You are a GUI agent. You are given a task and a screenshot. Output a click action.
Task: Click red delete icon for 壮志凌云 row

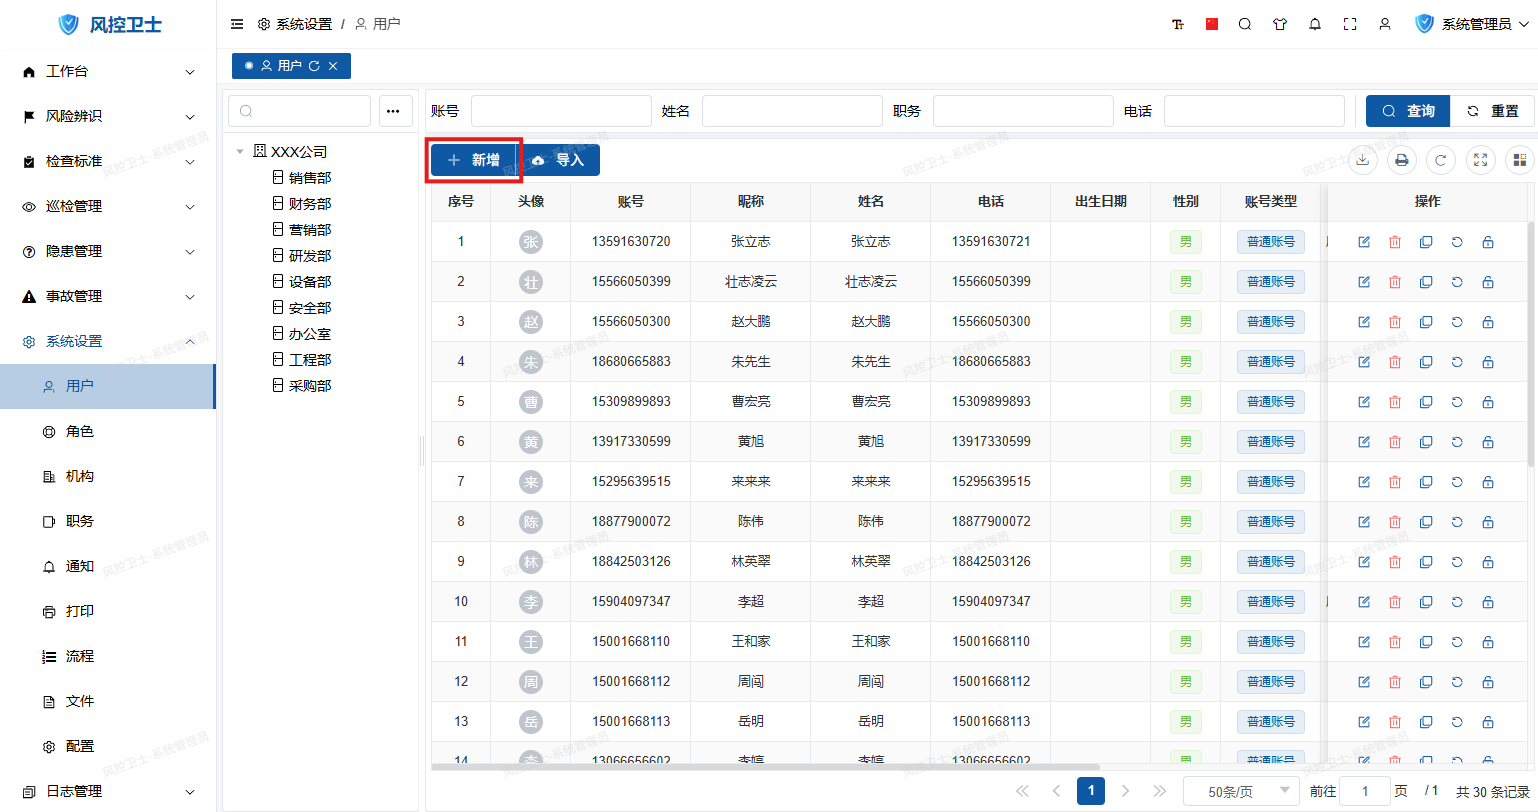pos(1395,282)
